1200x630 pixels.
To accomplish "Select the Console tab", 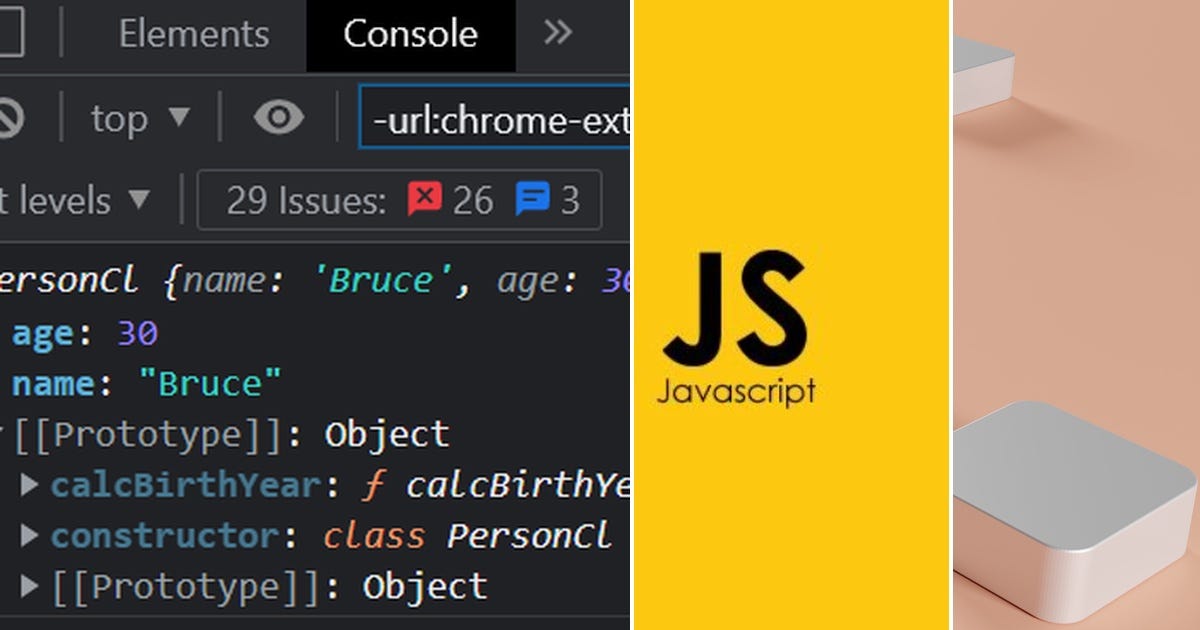I will click(x=410, y=33).
